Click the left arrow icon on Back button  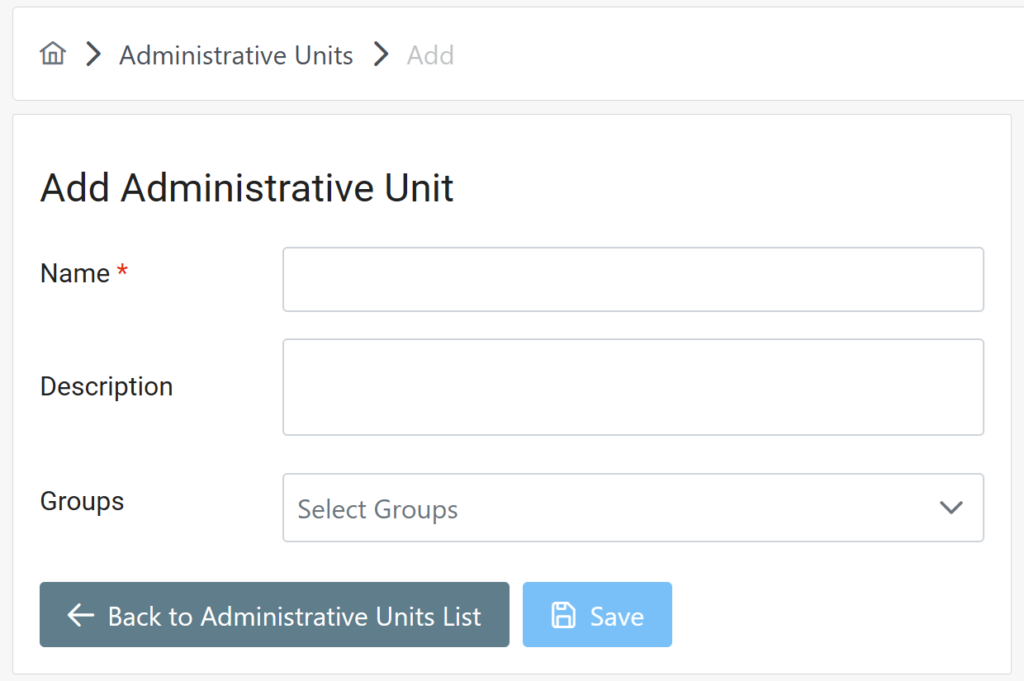click(x=80, y=615)
